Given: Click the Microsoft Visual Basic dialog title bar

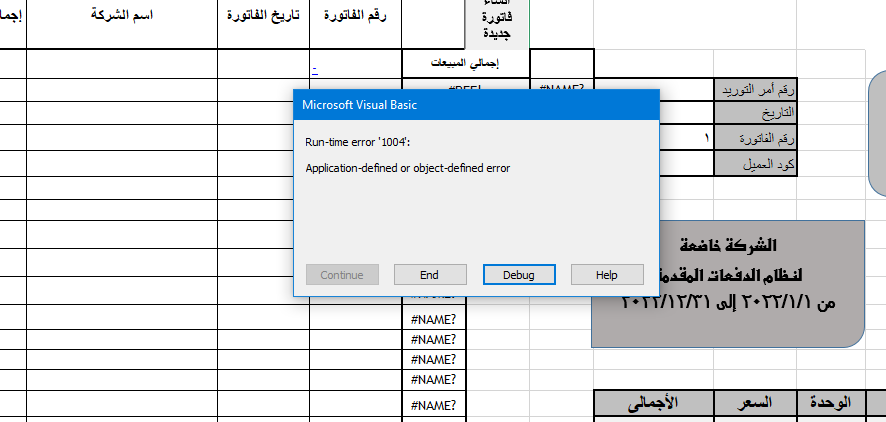Looking at the screenshot, I should [476, 105].
